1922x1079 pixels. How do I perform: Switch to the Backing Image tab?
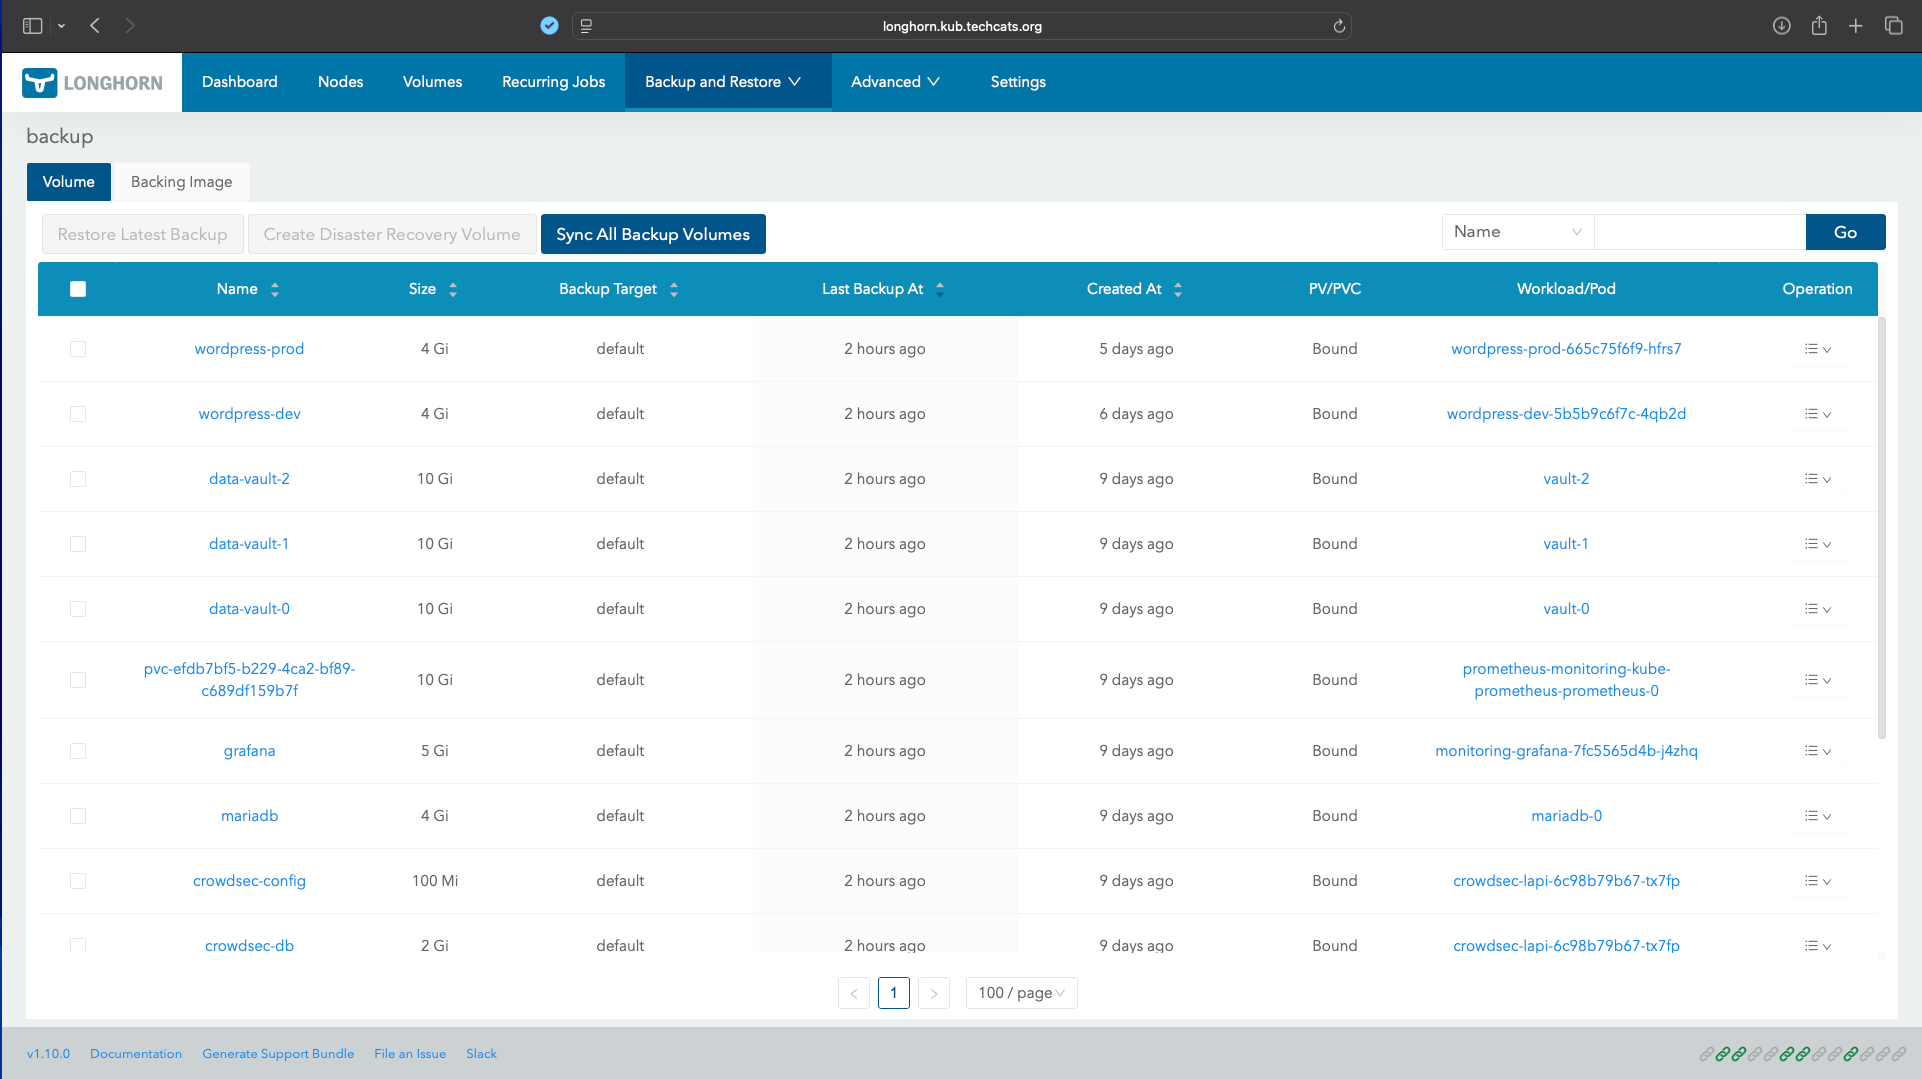[181, 181]
